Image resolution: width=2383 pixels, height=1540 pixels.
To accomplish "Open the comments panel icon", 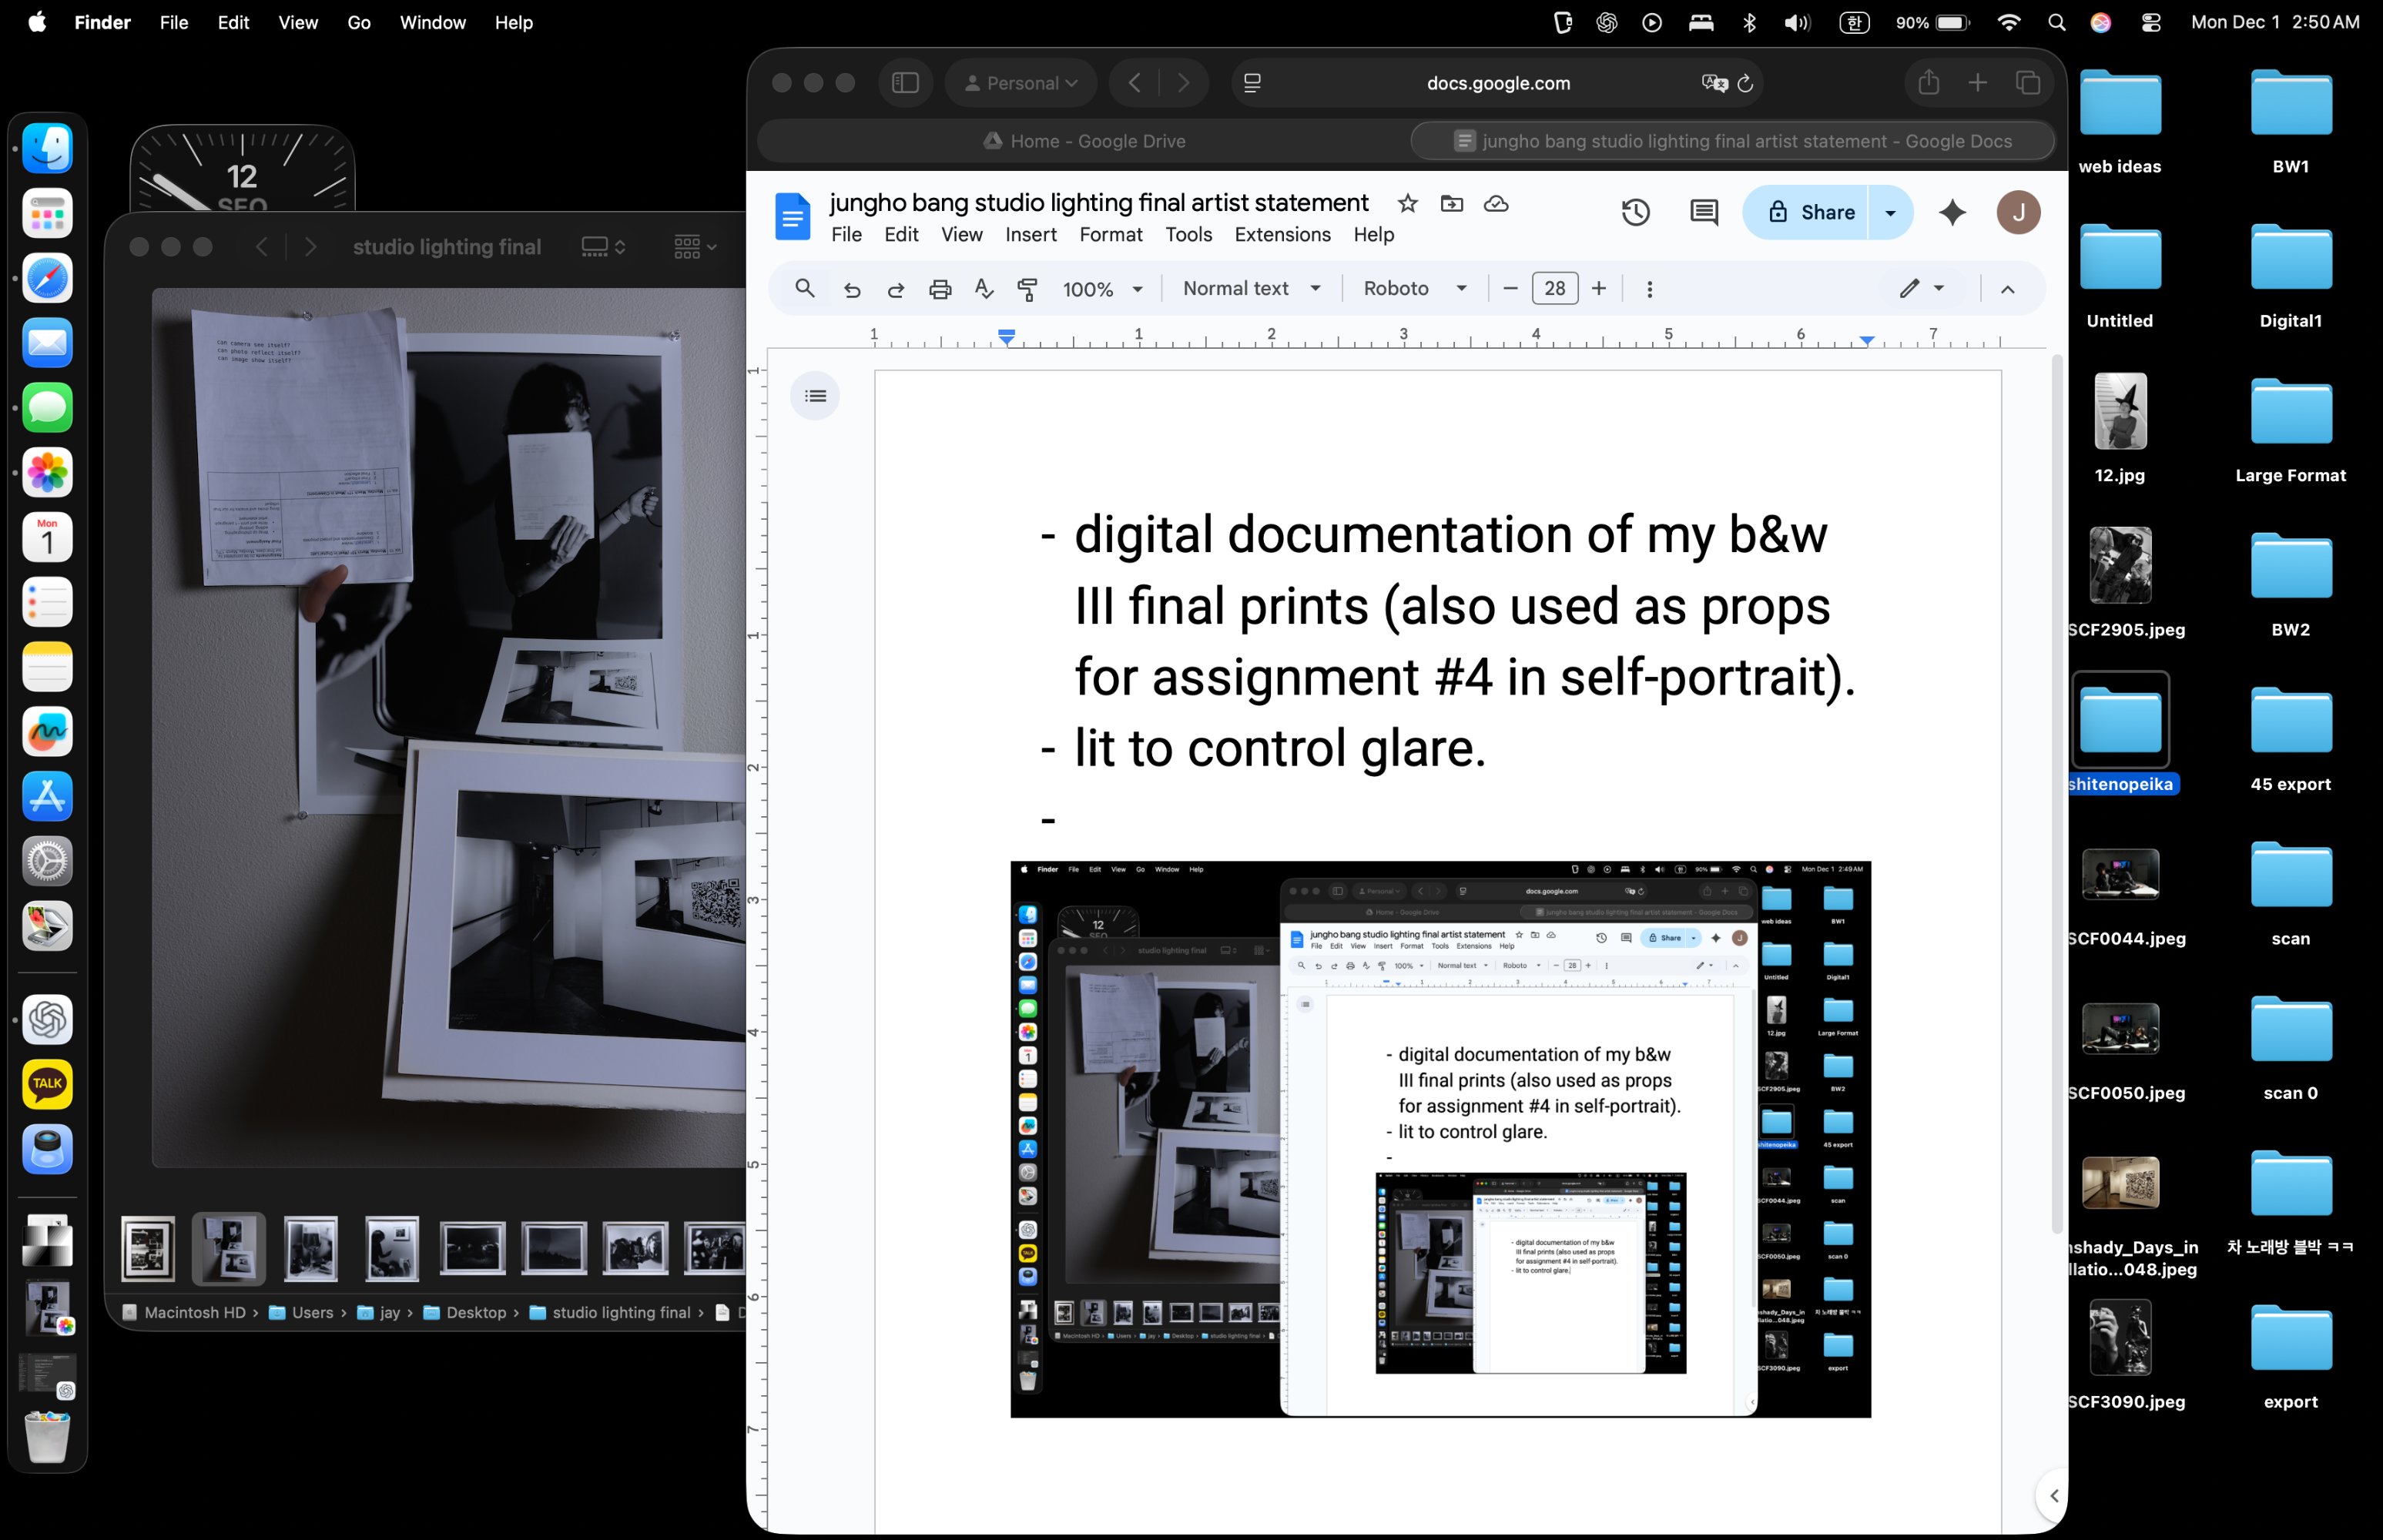I will pyautogui.click(x=1703, y=212).
